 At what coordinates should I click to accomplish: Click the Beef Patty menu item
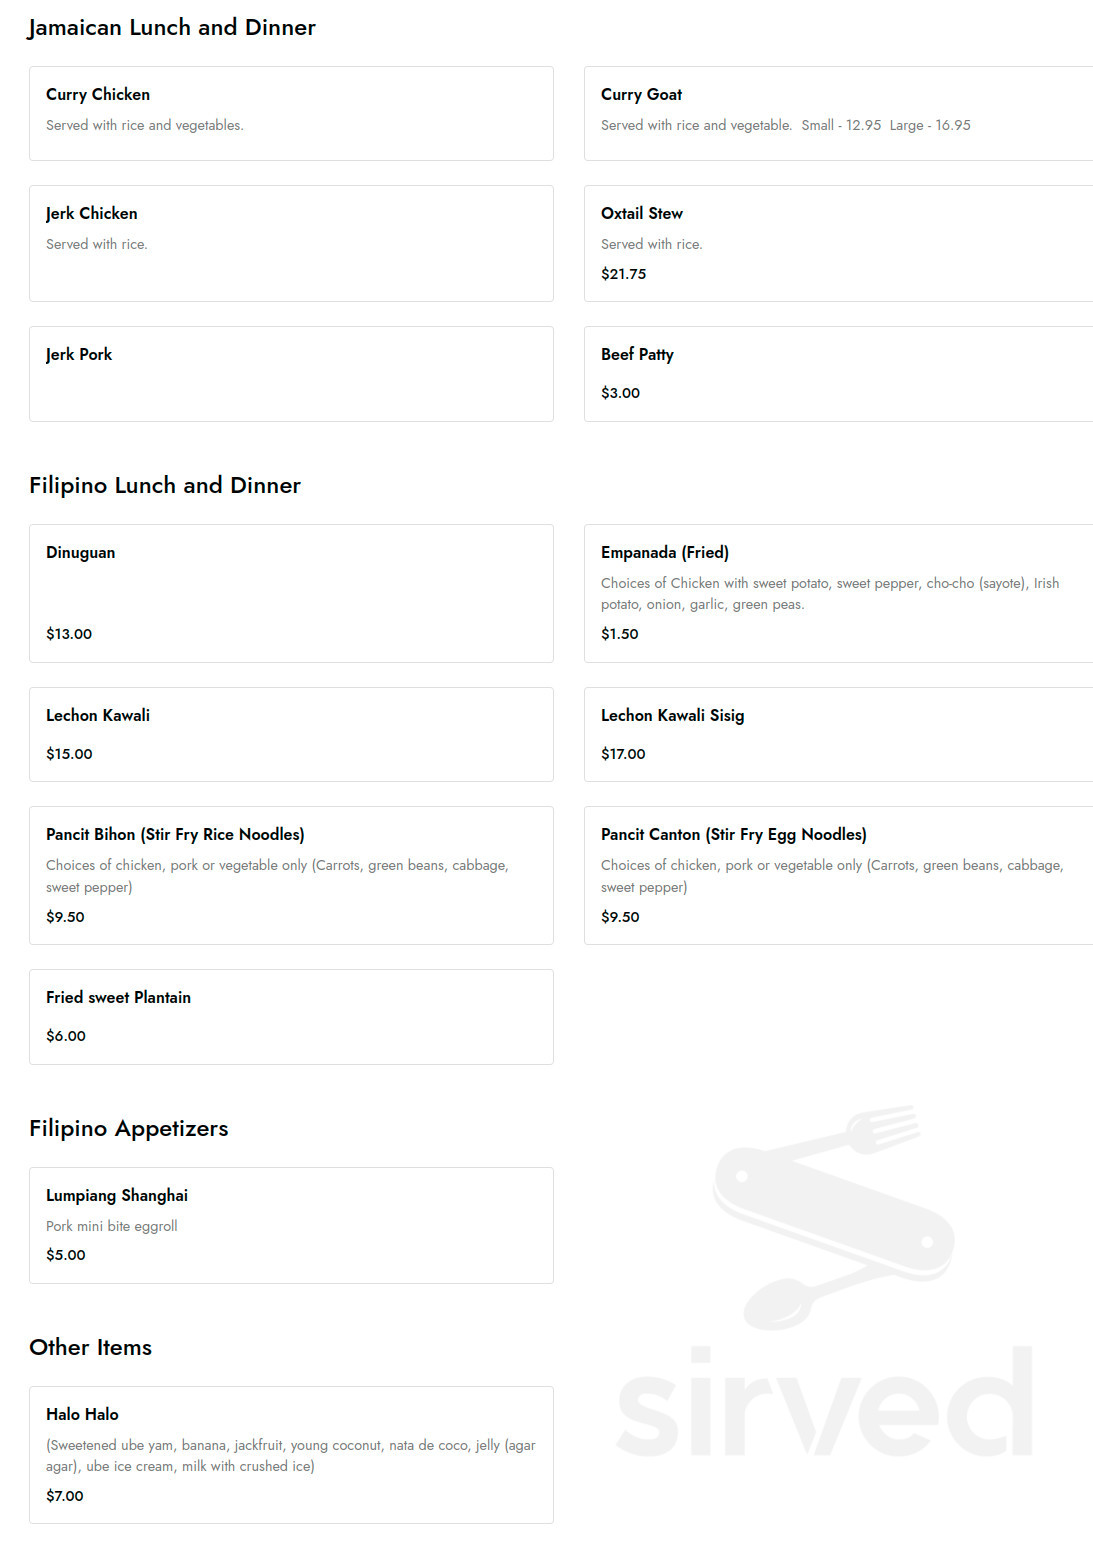838,373
